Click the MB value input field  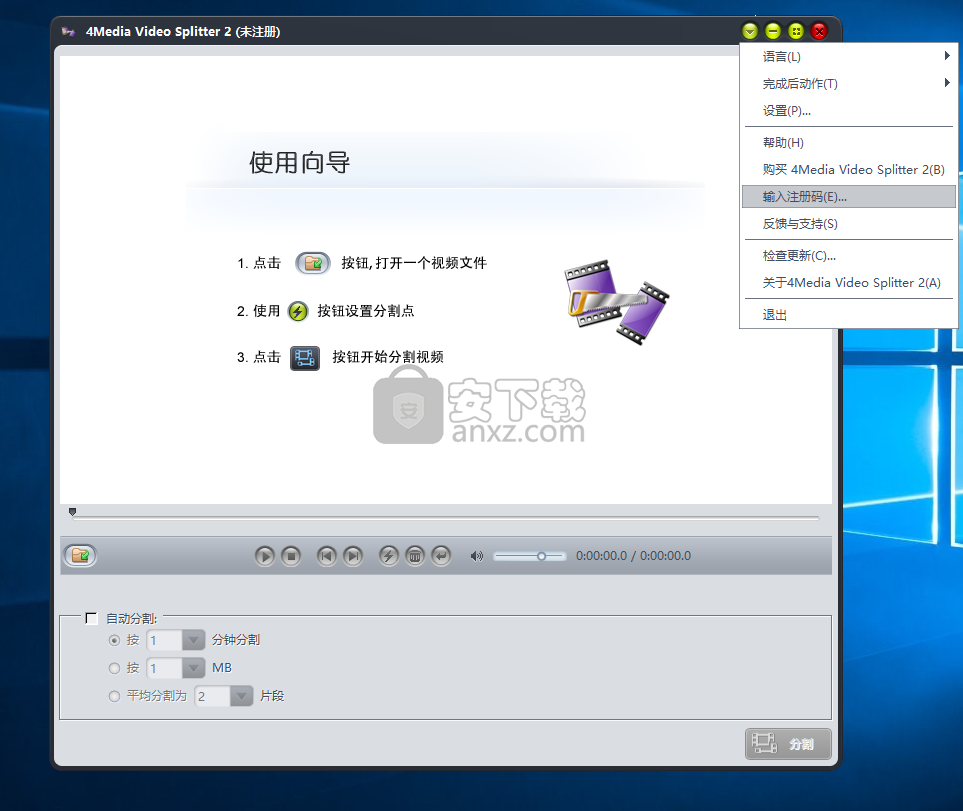[x=165, y=668]
